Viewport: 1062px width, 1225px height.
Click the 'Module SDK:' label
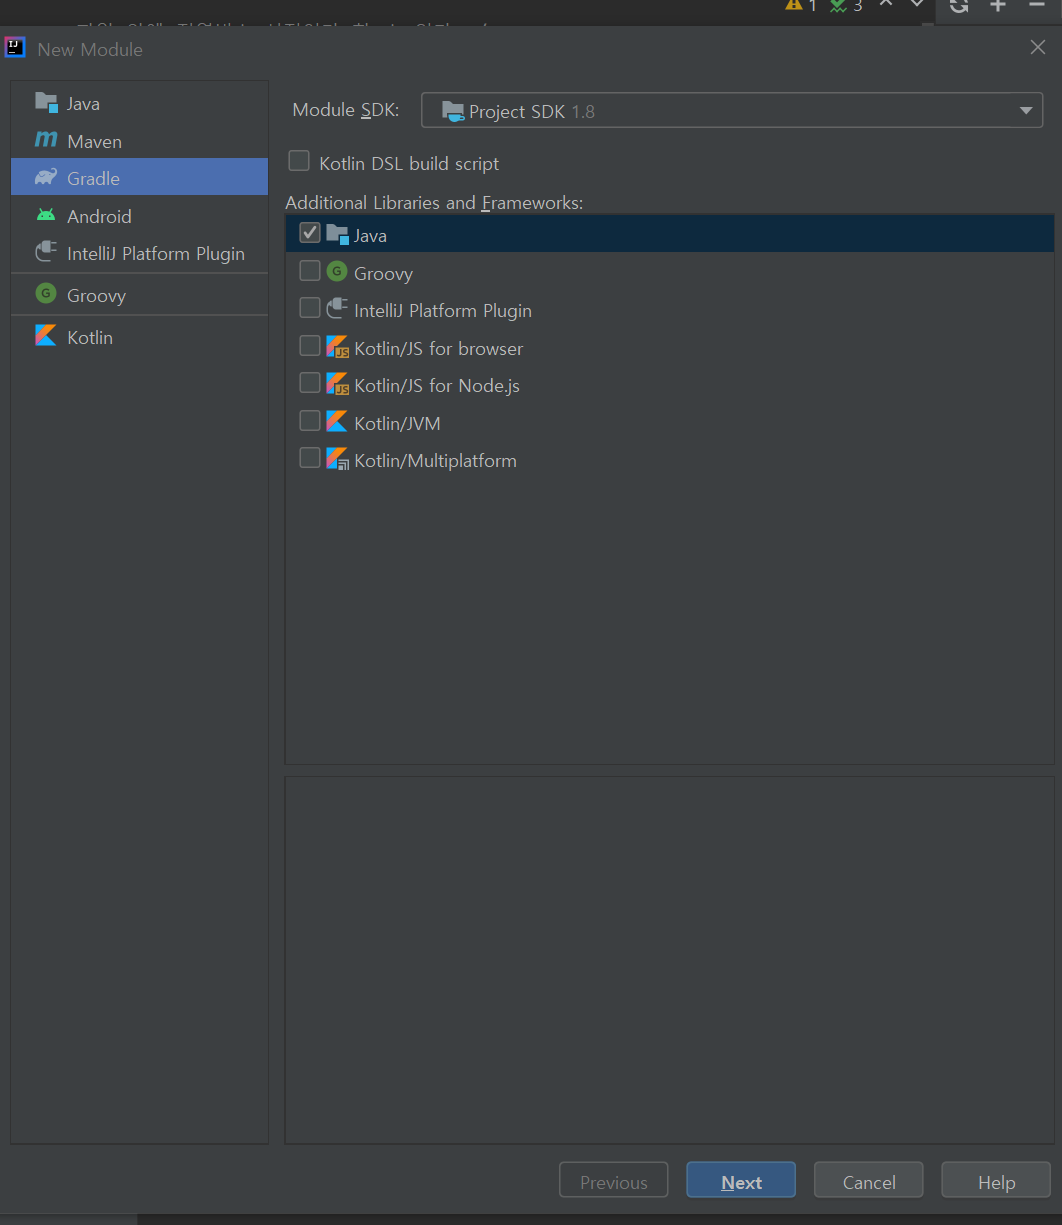click(x=346, y=110)
